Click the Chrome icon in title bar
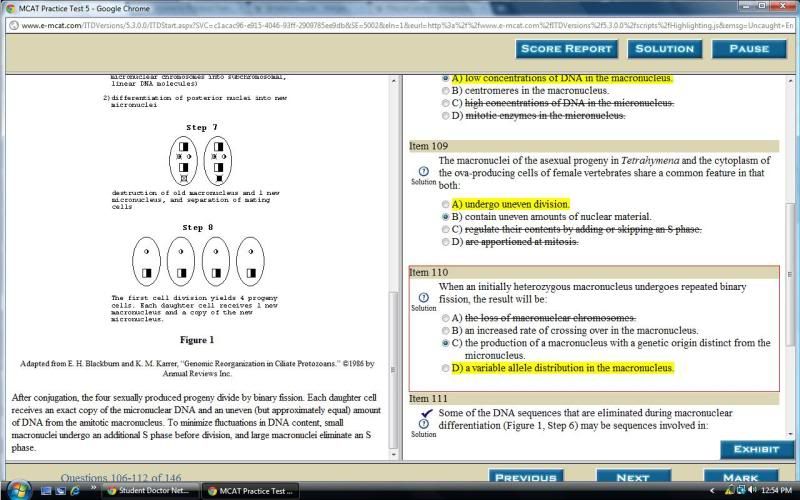Screen dimensions: 800x500 (10, 9)
